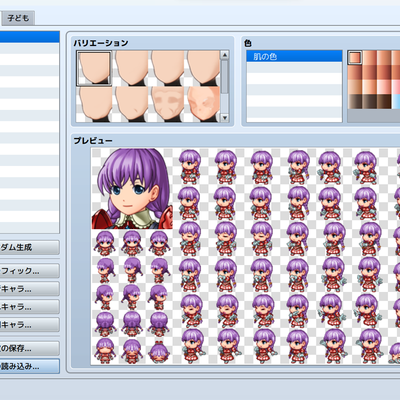Click the ダム生成 random generate button
Image resolution: width=400 pixels, height=400 pixels.
click(30, 247)
